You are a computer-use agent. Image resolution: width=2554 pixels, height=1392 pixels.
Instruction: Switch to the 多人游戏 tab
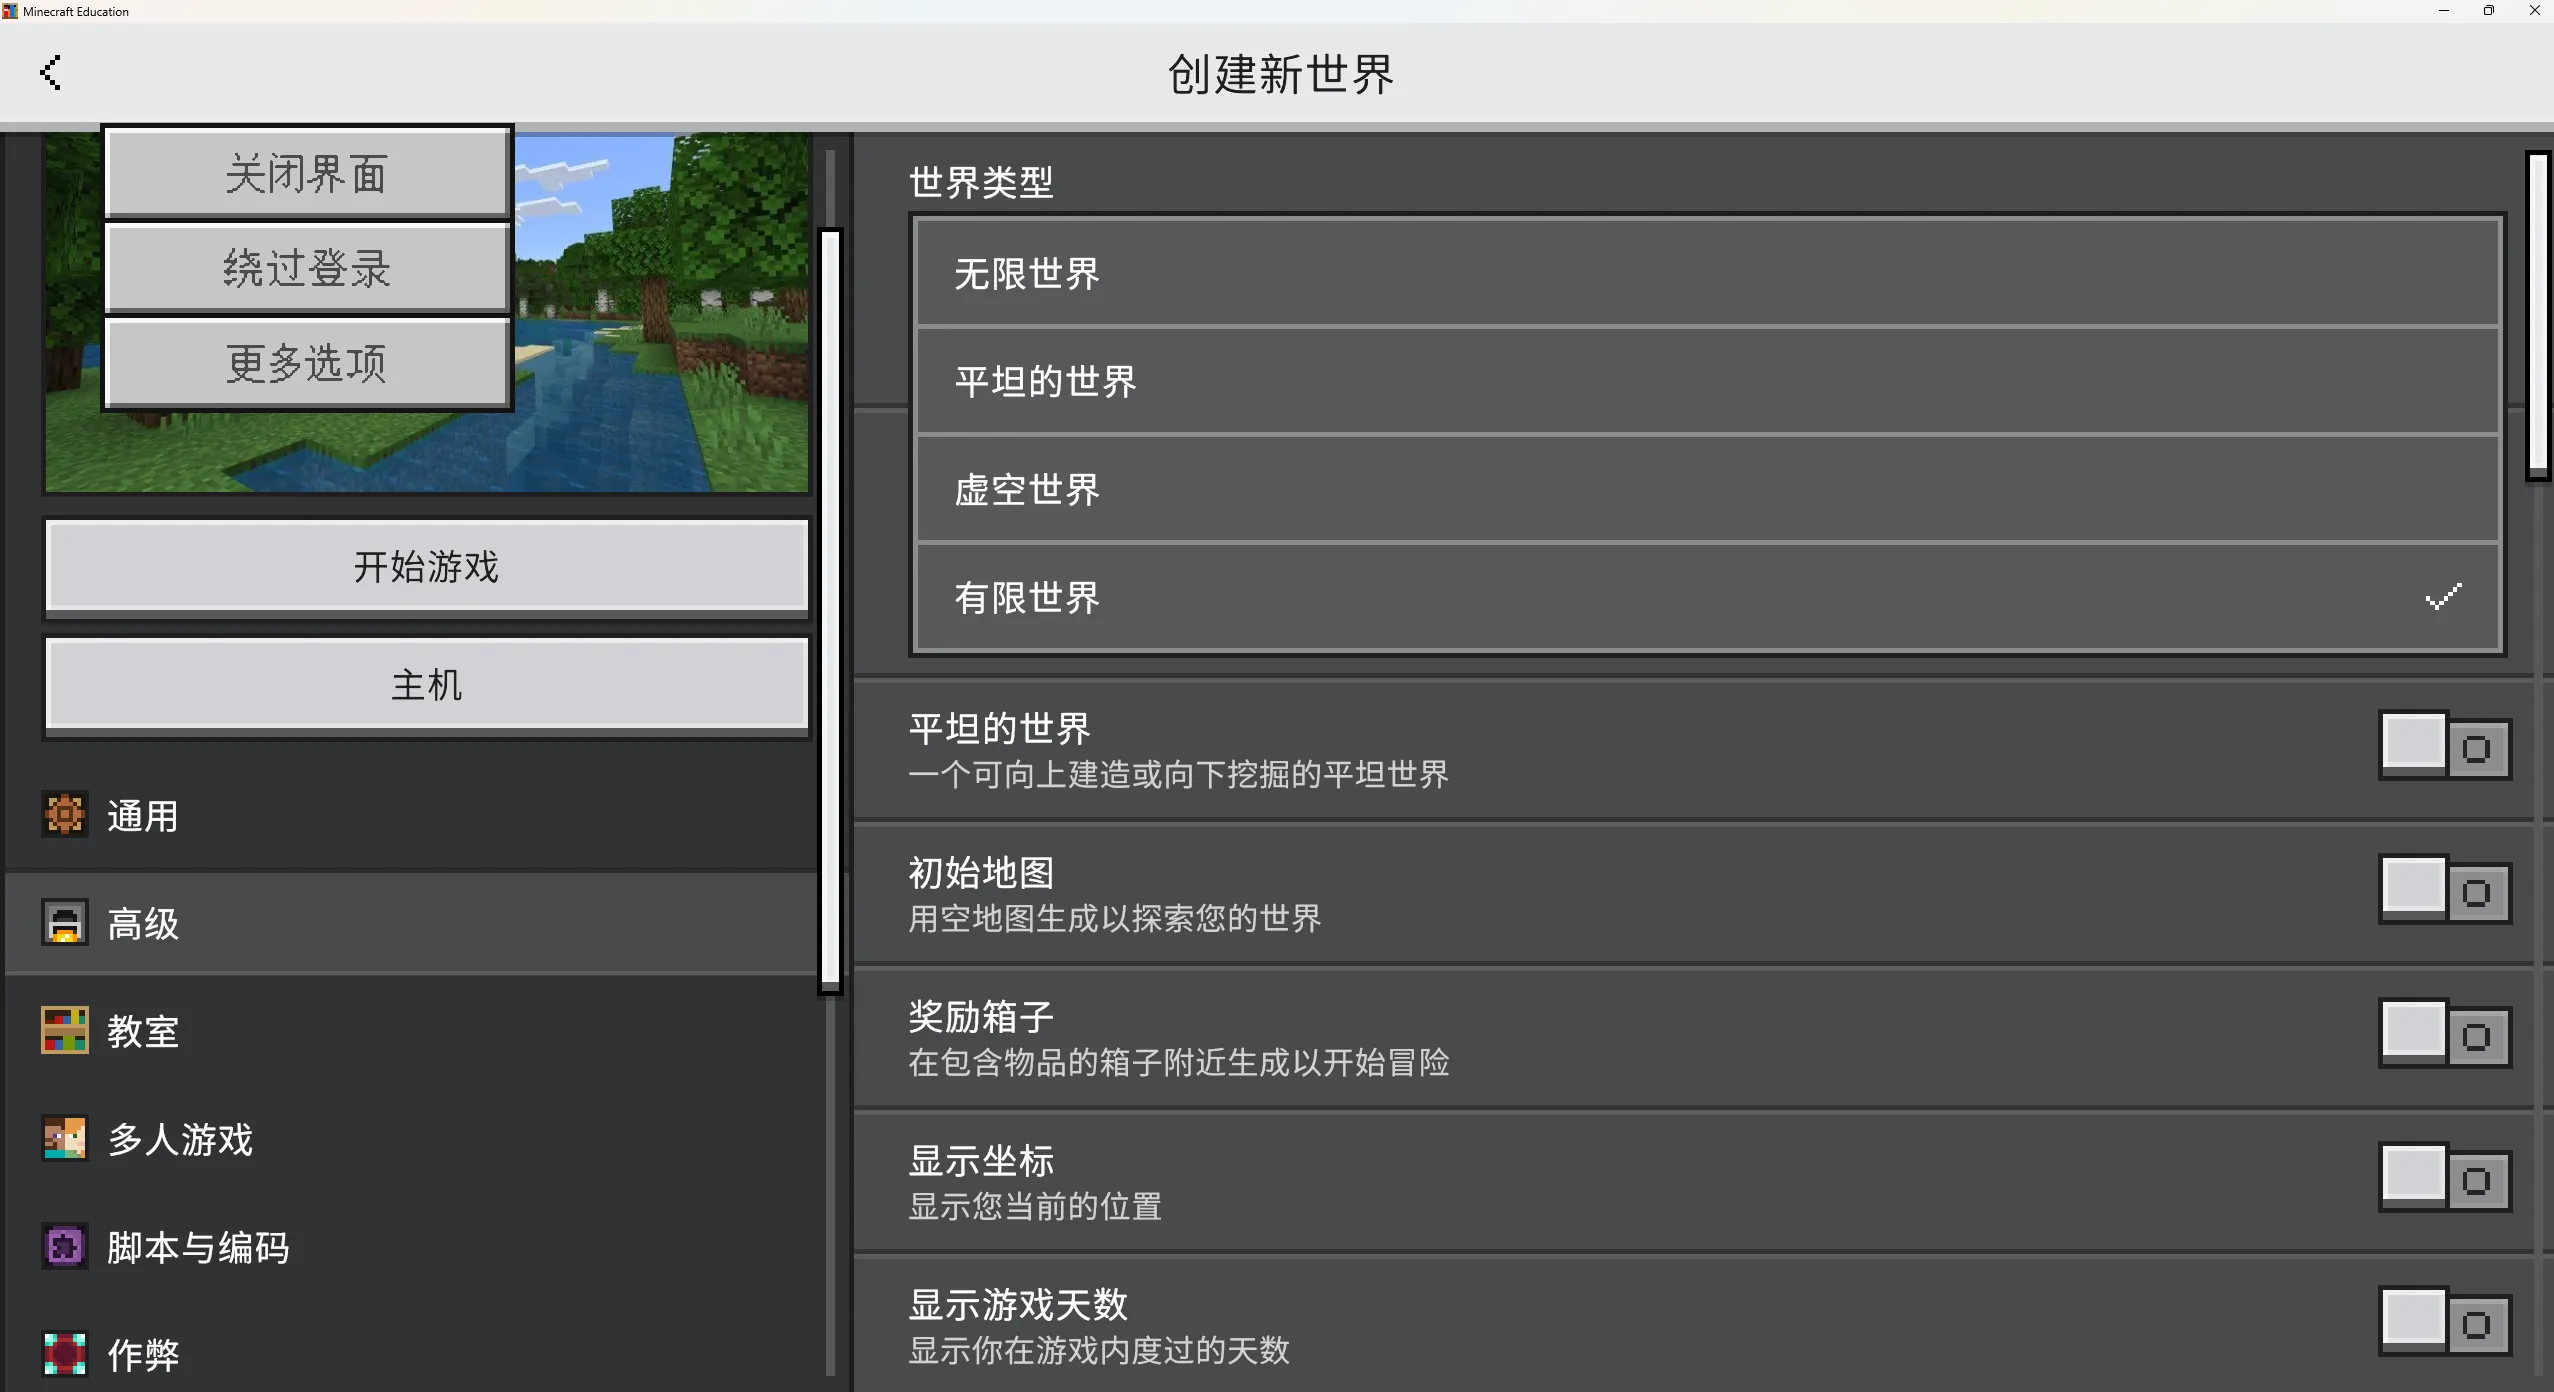[x=412, y=1139]
